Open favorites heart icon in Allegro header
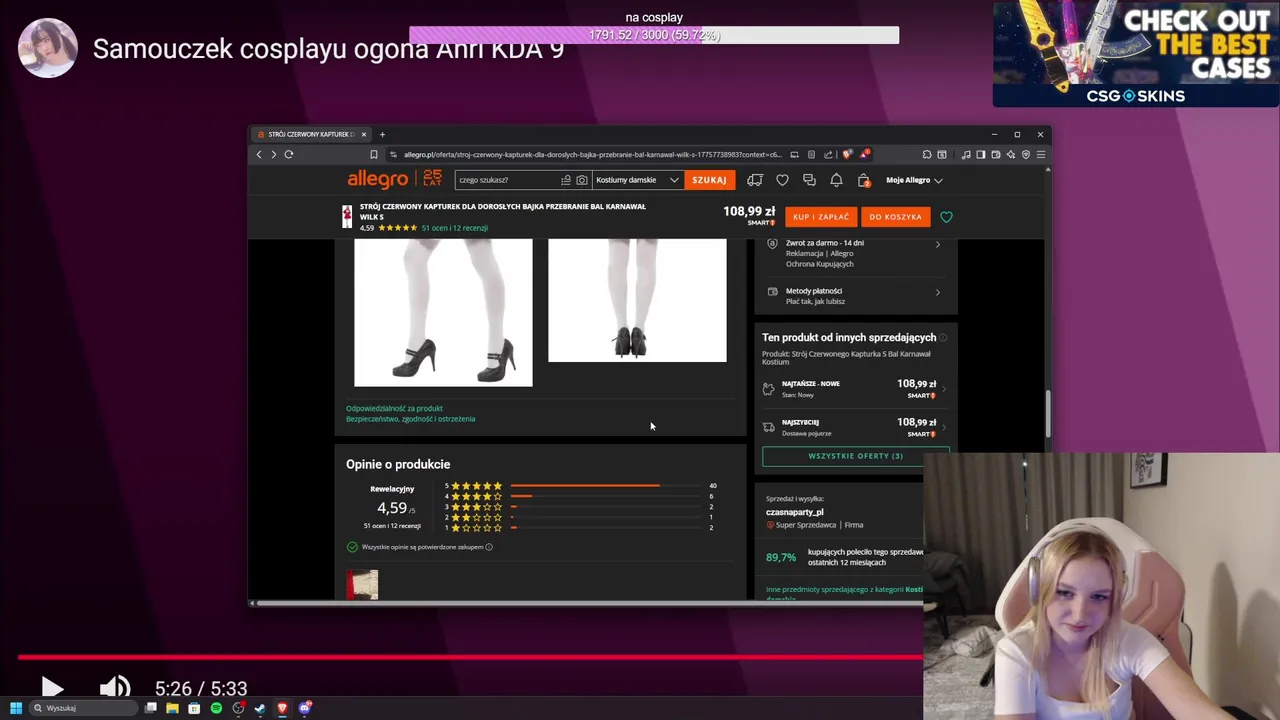The width and height of the screenshot is (1280, 720). click(x=782, y=180)
